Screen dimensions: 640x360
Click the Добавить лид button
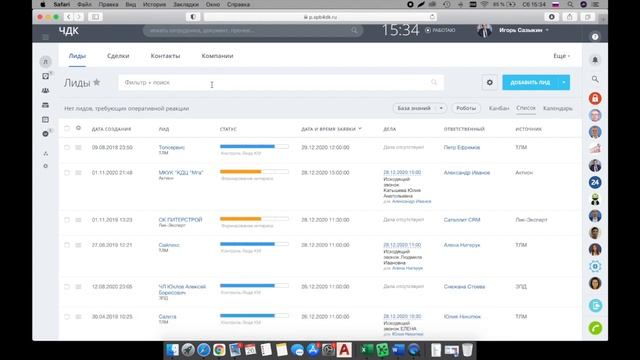pyautogui.click(x=530, y=82)
